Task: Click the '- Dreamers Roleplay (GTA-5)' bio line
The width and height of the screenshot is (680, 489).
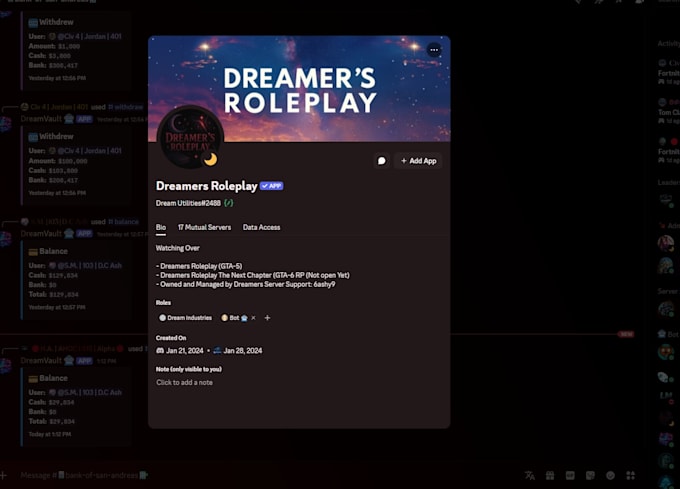Action: [199, 266]
